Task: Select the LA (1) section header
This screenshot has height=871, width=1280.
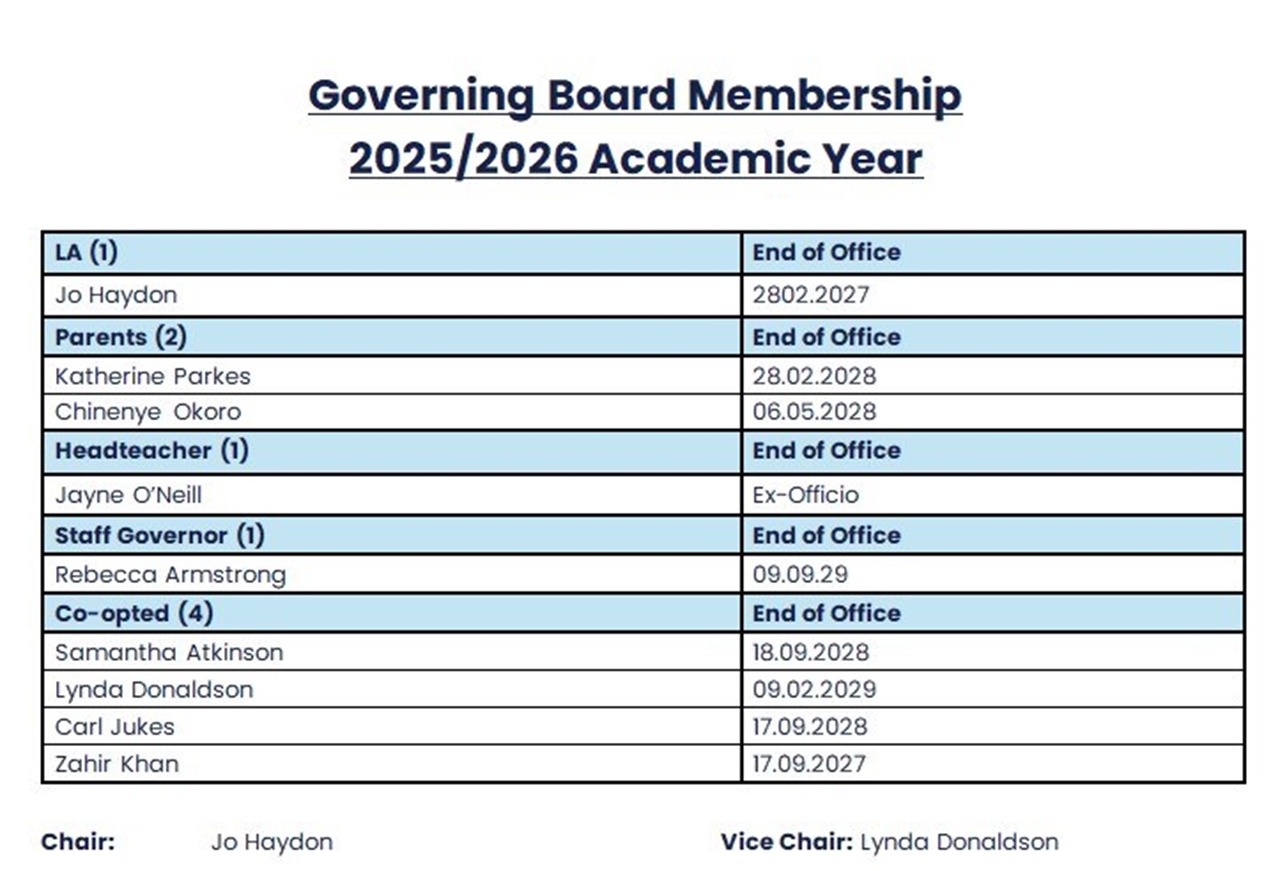Action: point(86,253)
